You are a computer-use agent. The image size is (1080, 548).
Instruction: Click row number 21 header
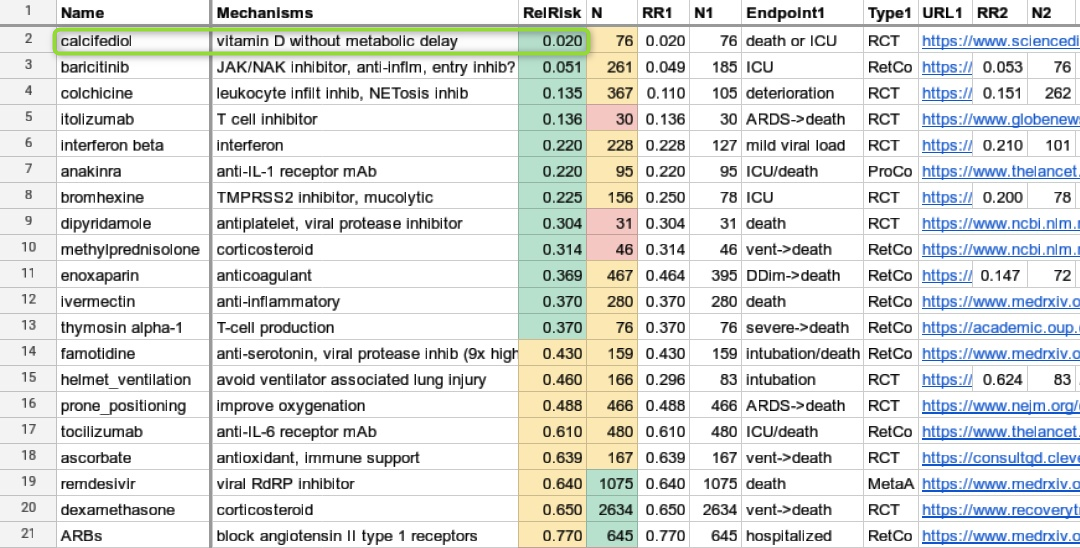point(29,535)
